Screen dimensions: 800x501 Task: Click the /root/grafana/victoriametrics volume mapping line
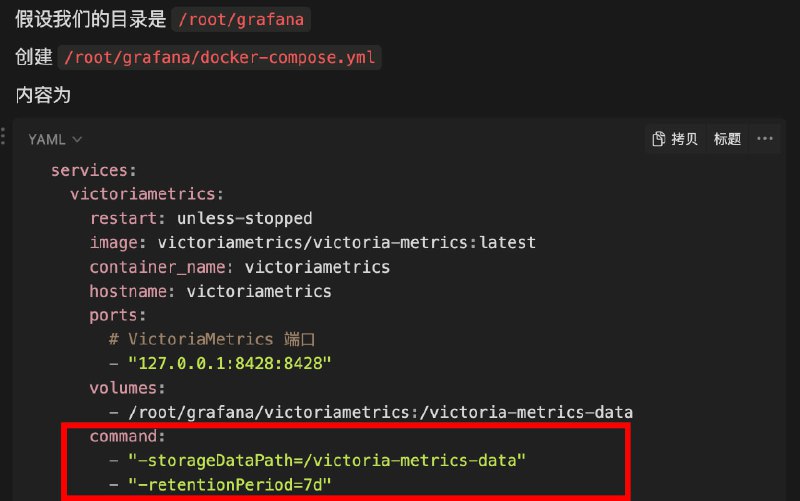(371, 412)
